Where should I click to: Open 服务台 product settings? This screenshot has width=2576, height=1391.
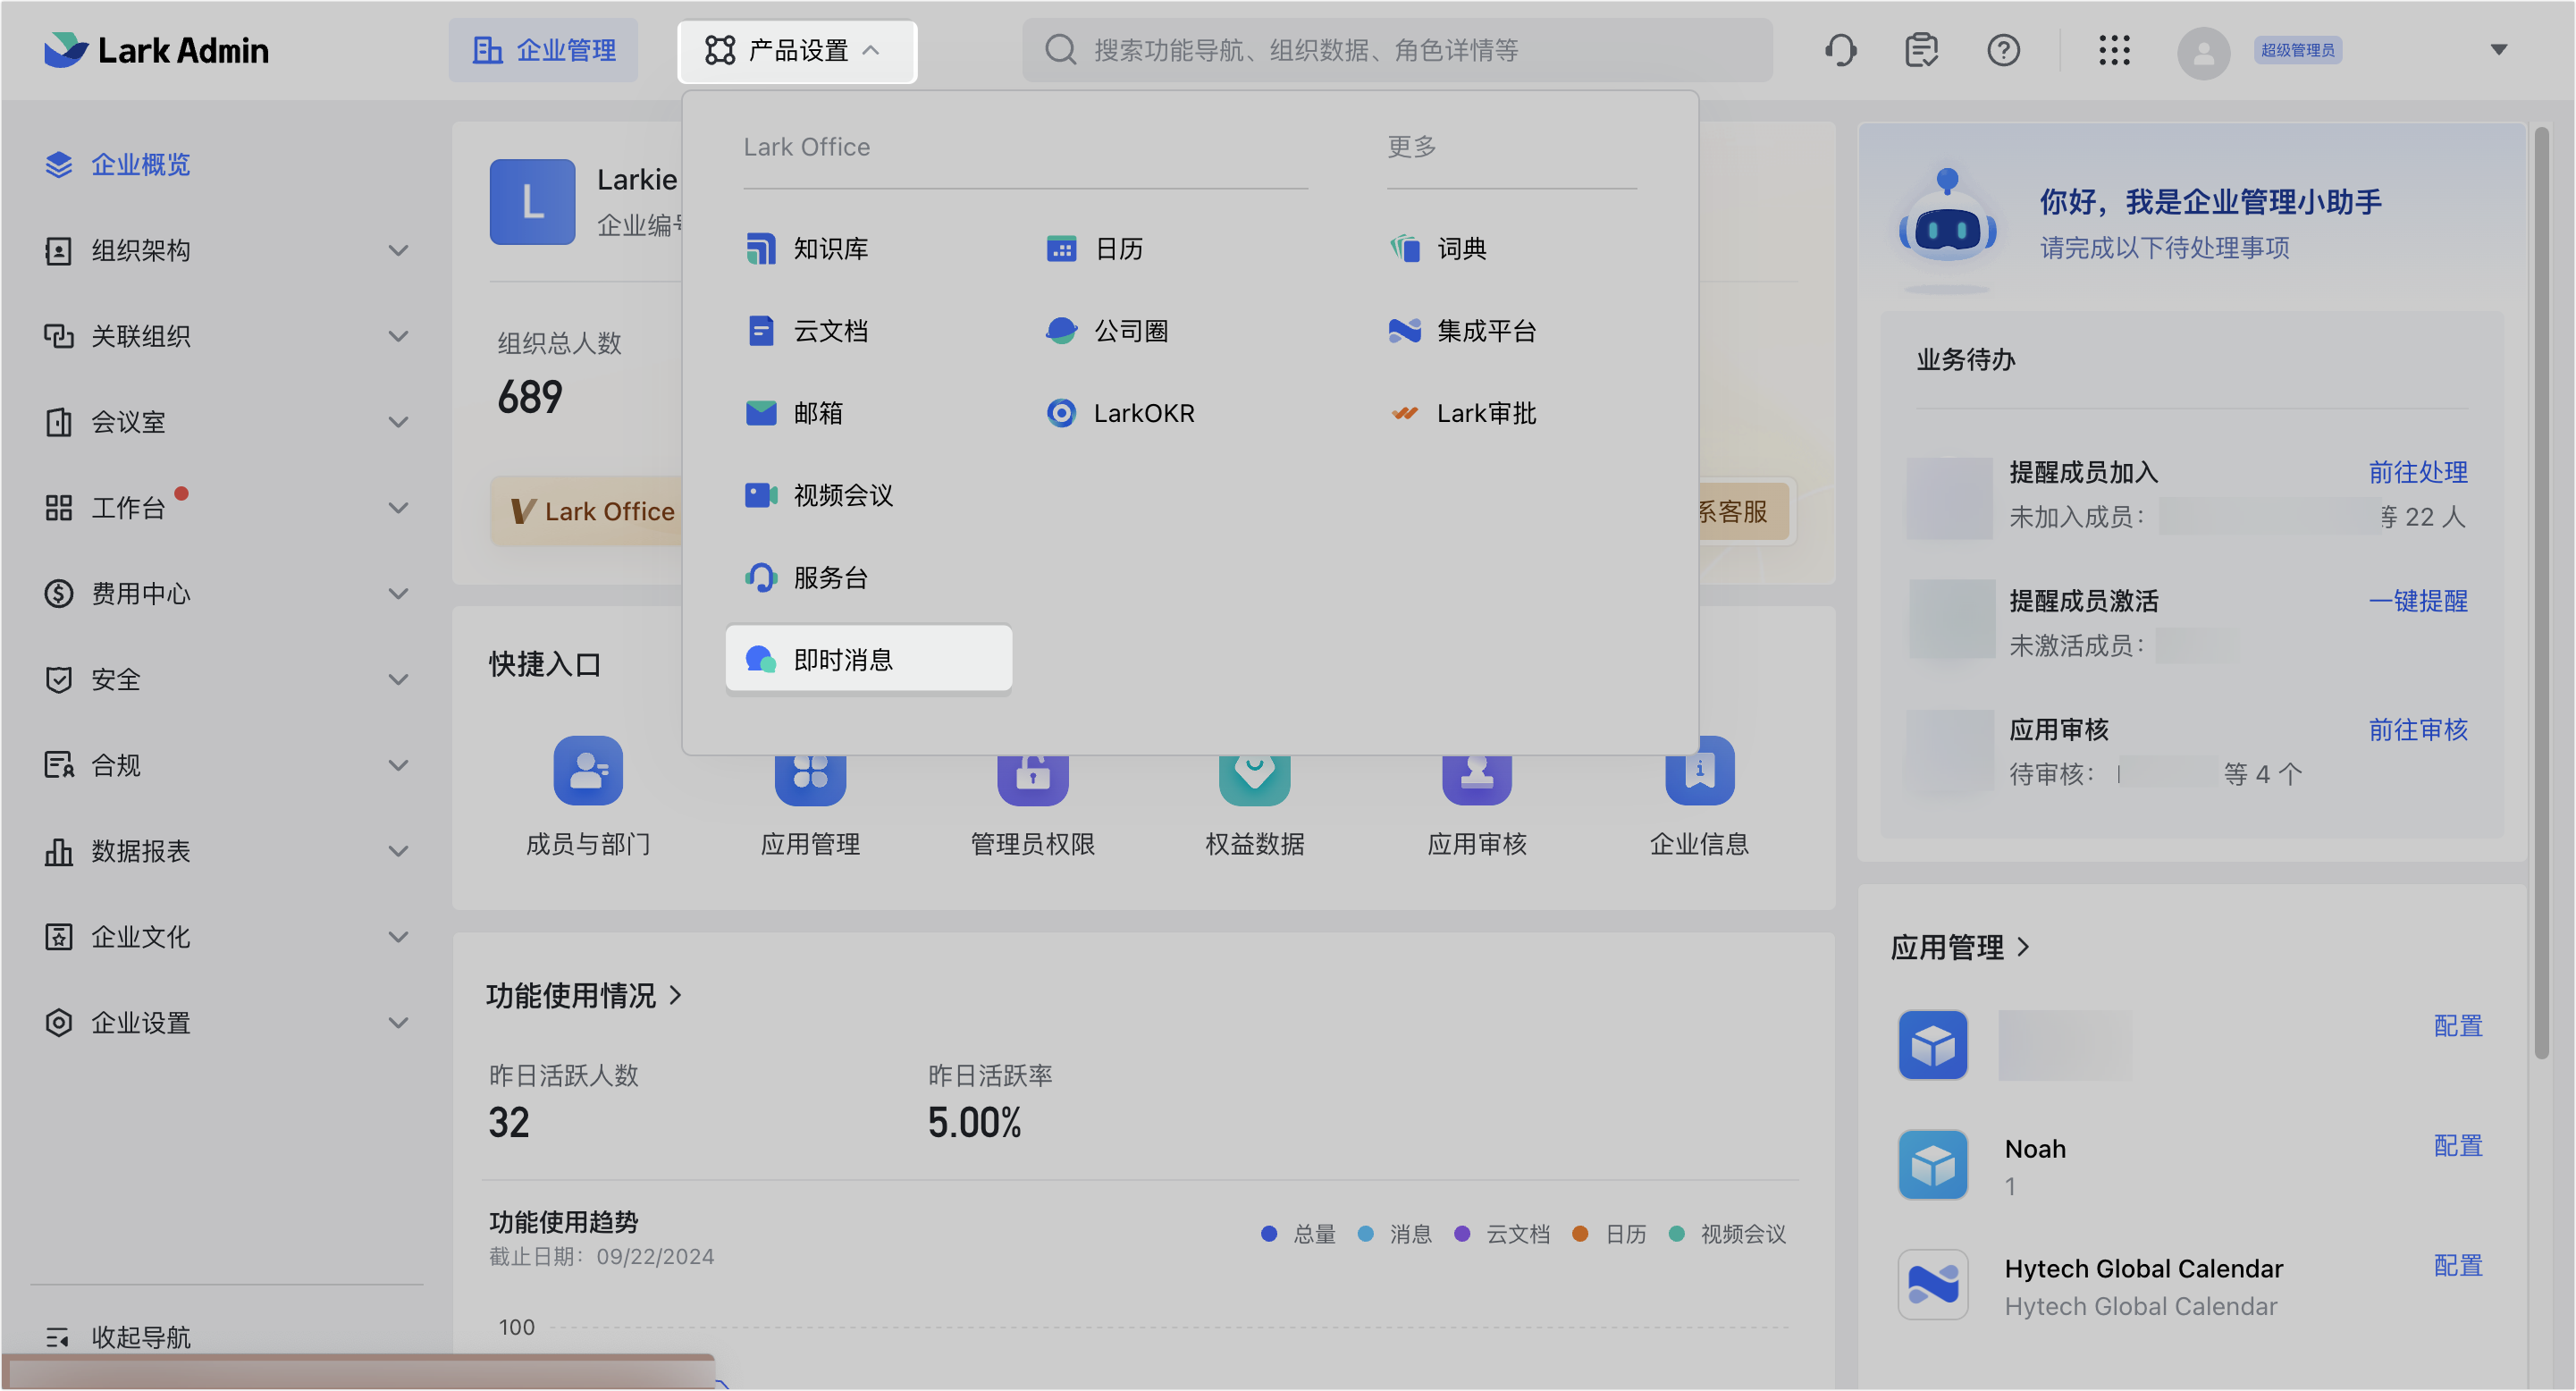[x=807, y=577]
